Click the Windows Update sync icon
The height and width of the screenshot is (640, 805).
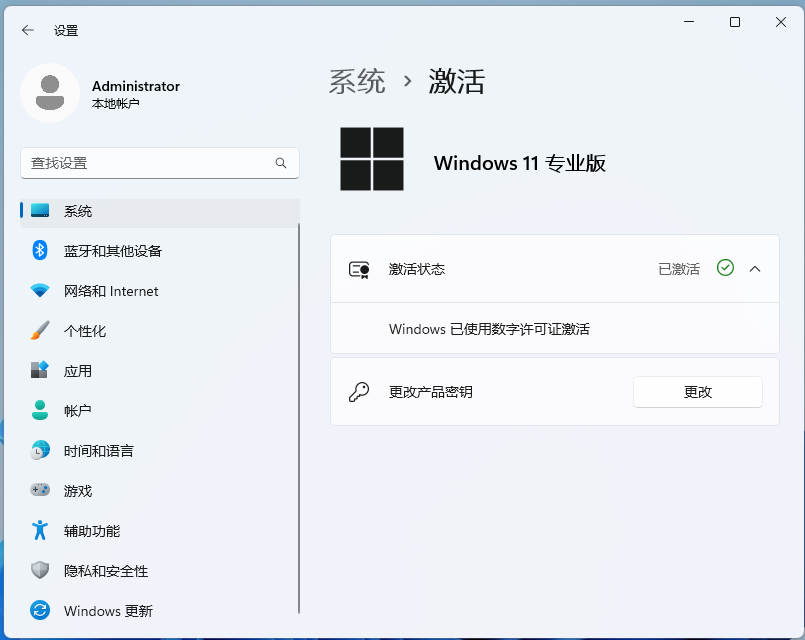click(40, 610)
